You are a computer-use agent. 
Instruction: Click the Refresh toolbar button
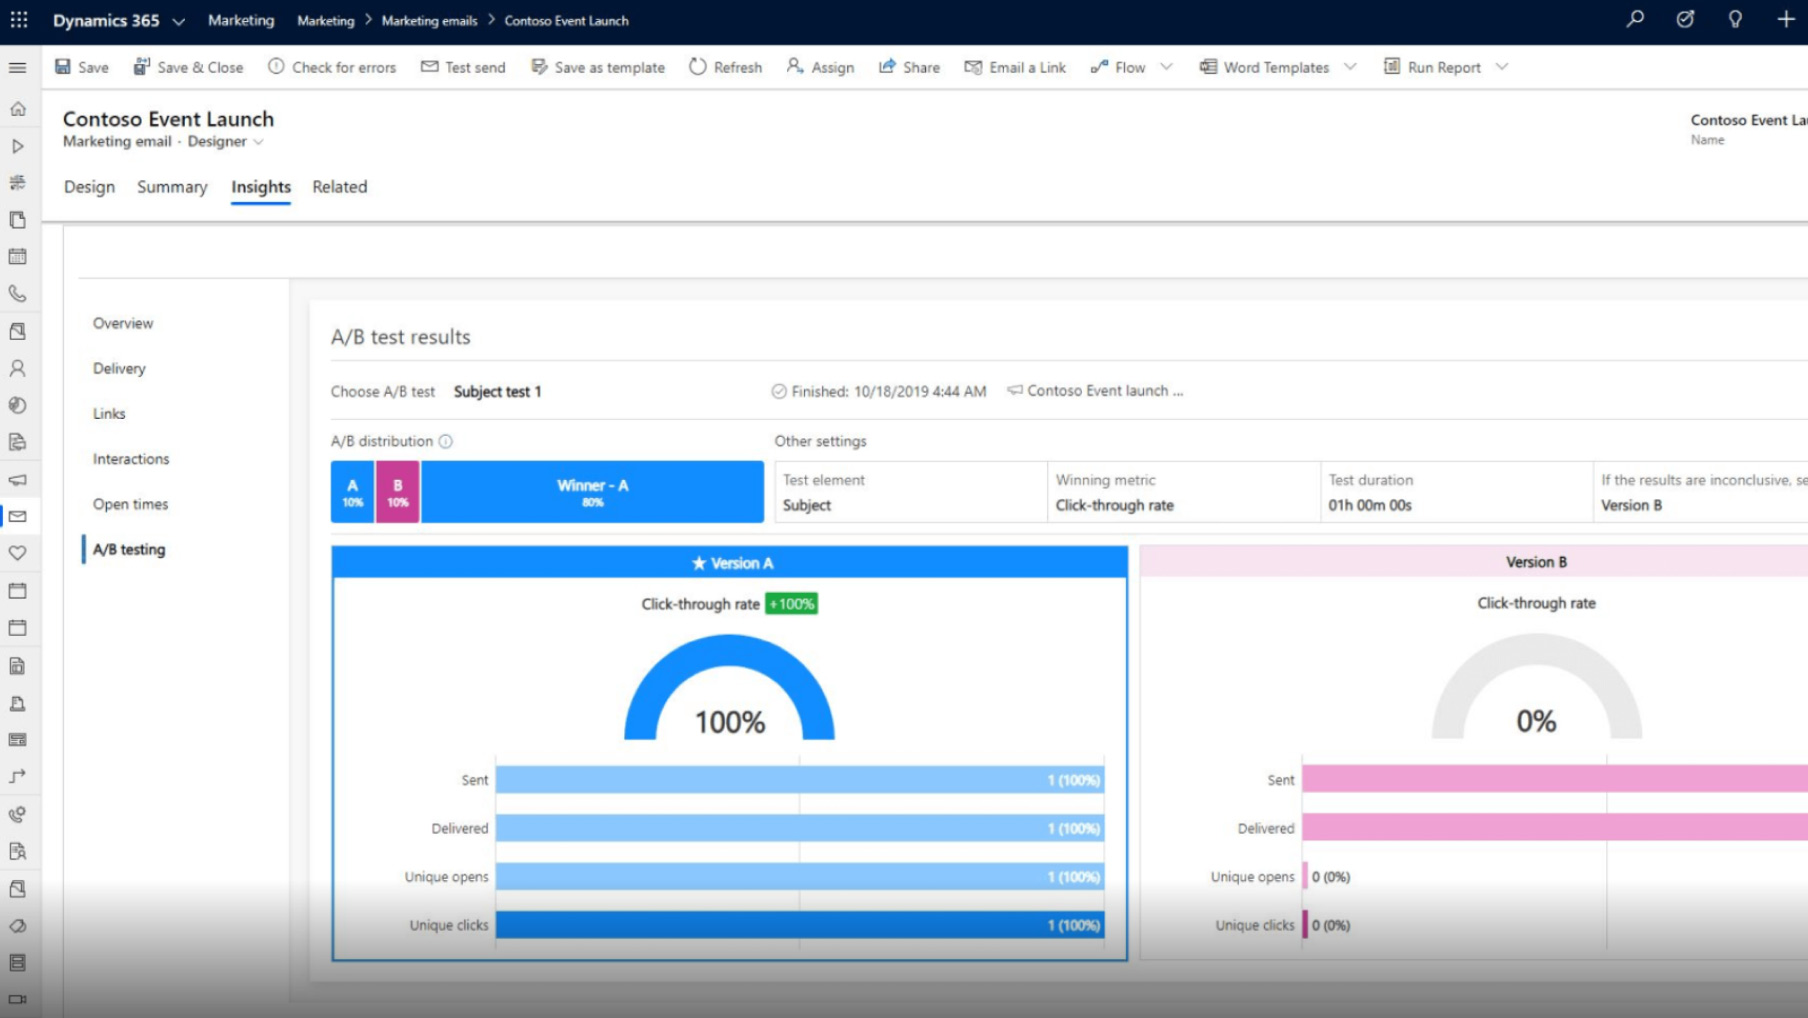pyautogui.click(x=726, y=67)
